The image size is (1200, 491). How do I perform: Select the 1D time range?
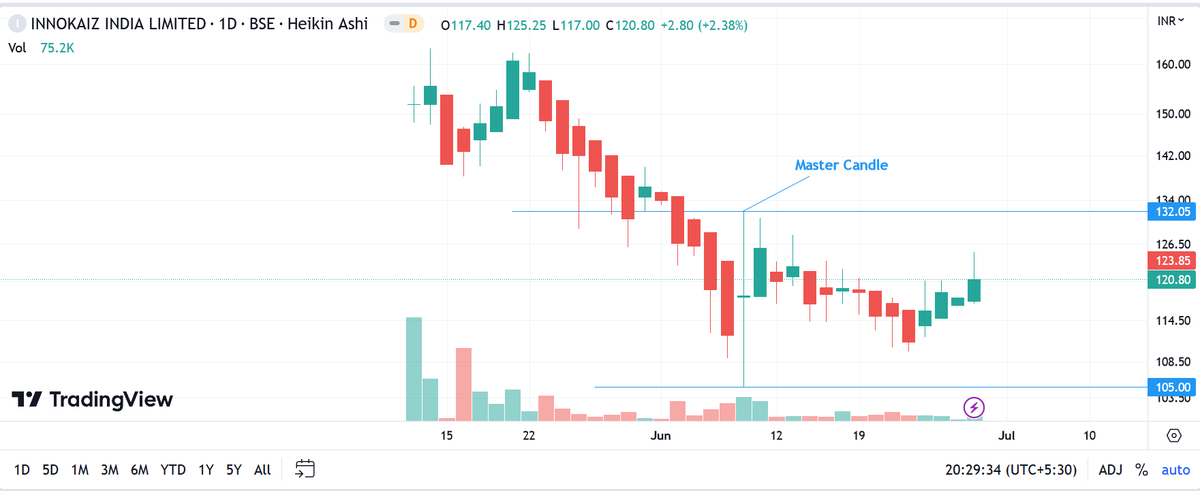click(22, 469)
